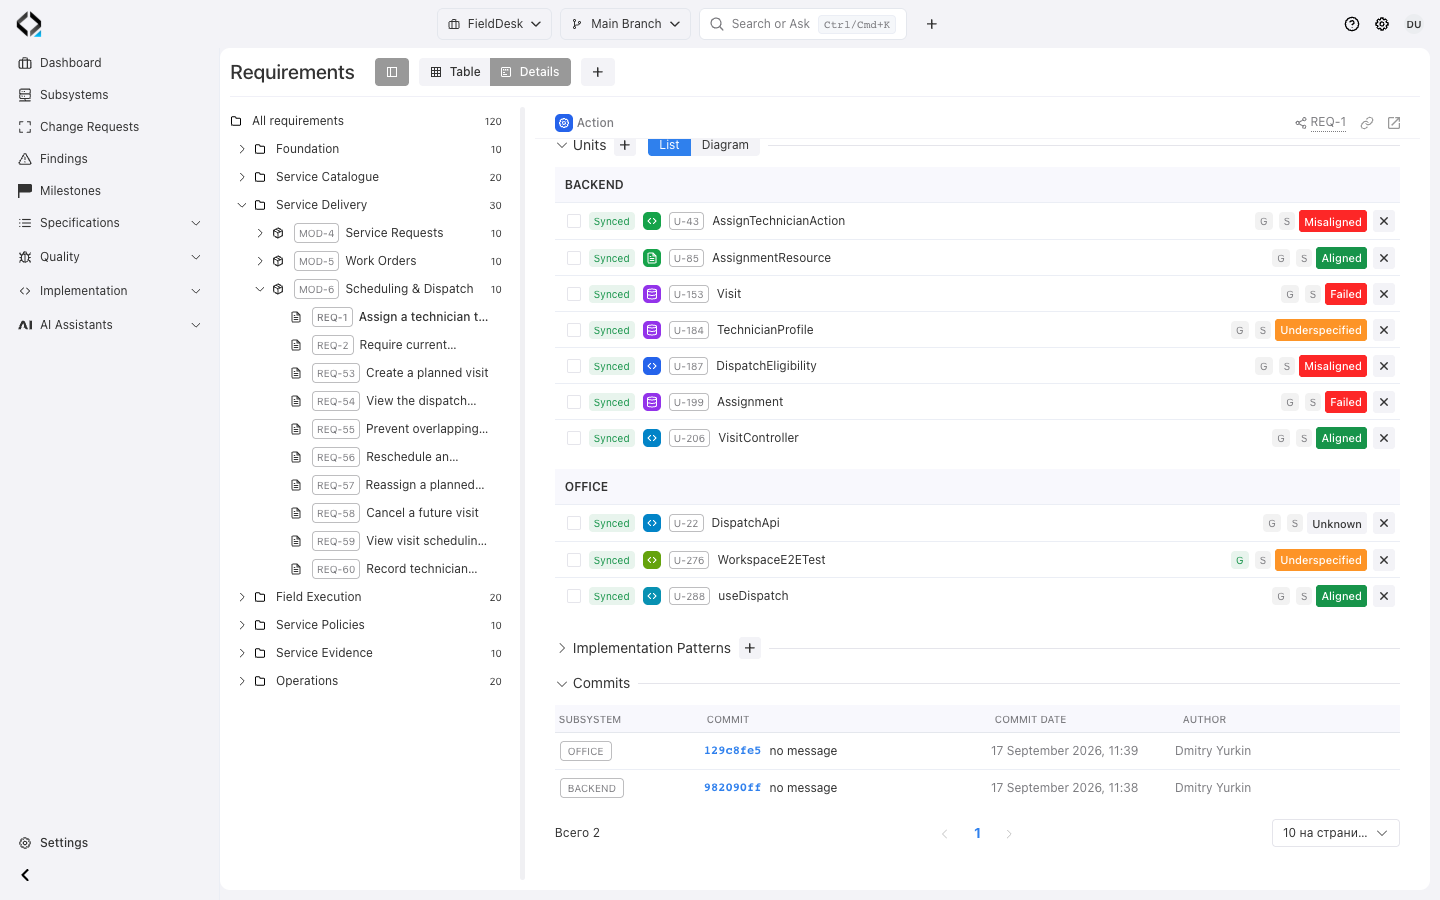Expand the Foundation folder
This screenshot has width=1440, height=900.
pyautogui.click(x=242, y=149)
